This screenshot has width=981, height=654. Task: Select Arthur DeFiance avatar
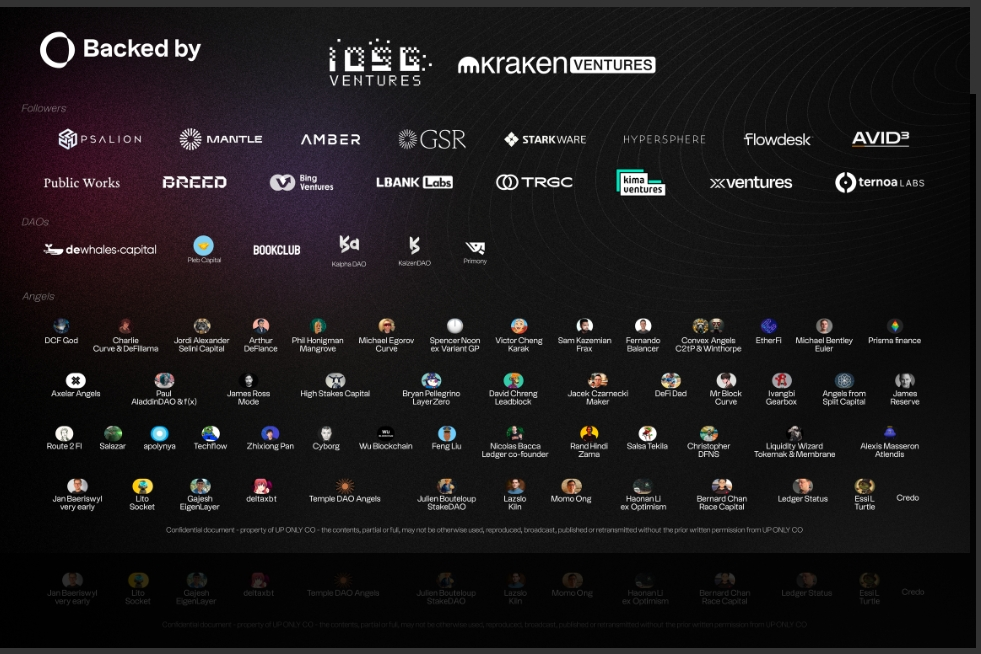coord(261,325)
